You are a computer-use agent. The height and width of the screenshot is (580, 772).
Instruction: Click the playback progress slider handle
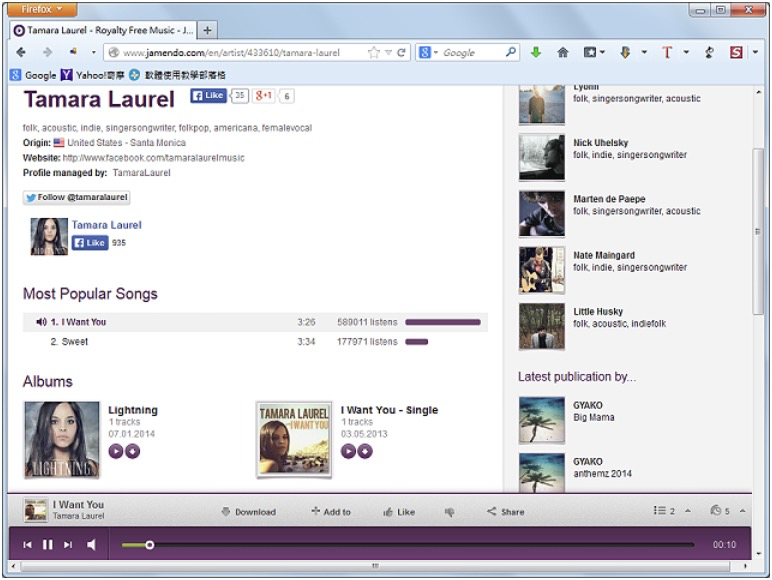pos(150,545)
